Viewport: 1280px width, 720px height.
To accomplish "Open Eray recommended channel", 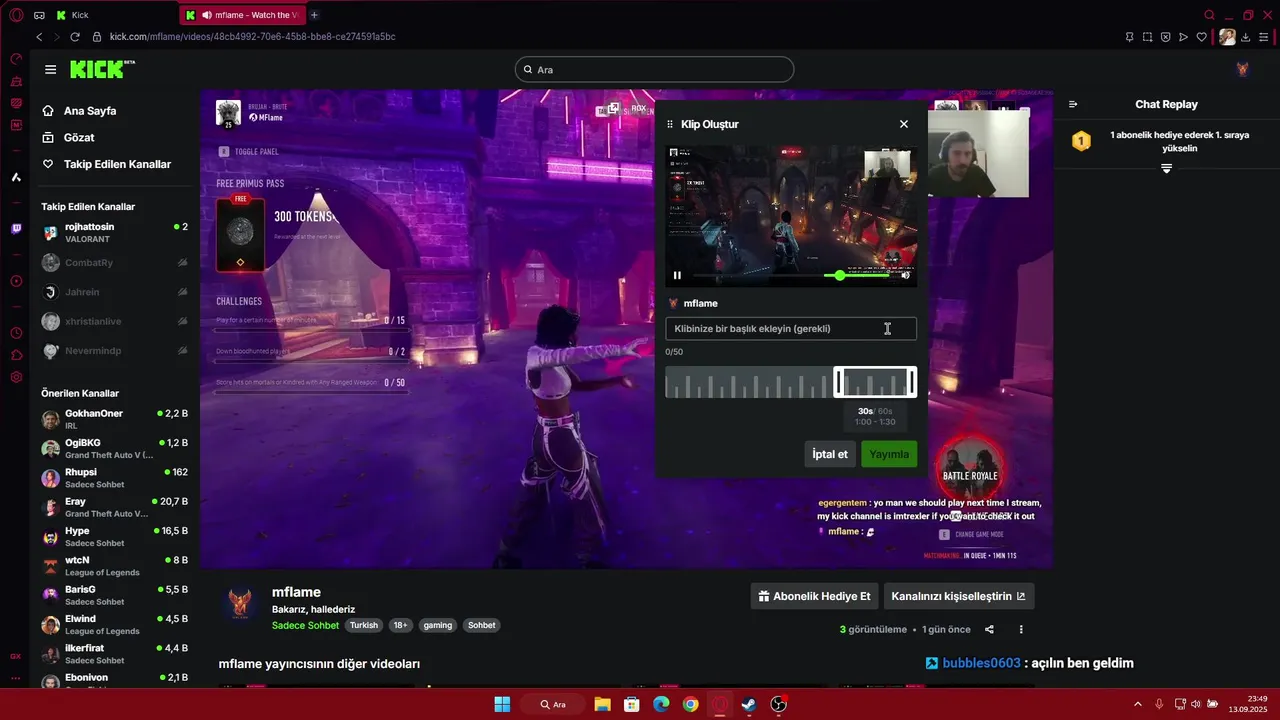I will [x=114, y=507].
